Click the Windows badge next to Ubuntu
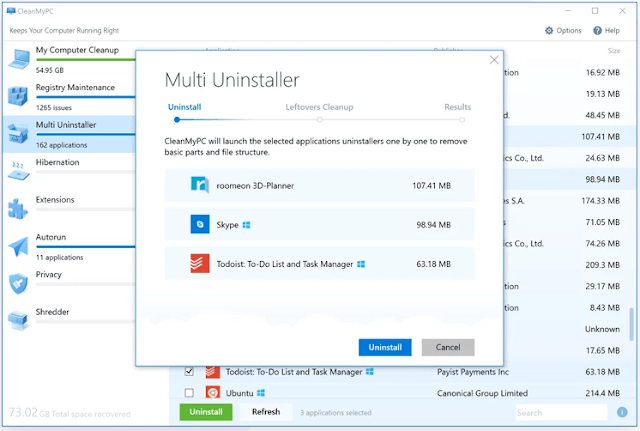Viewport: 640px width, 431px height. click(261, 393)
